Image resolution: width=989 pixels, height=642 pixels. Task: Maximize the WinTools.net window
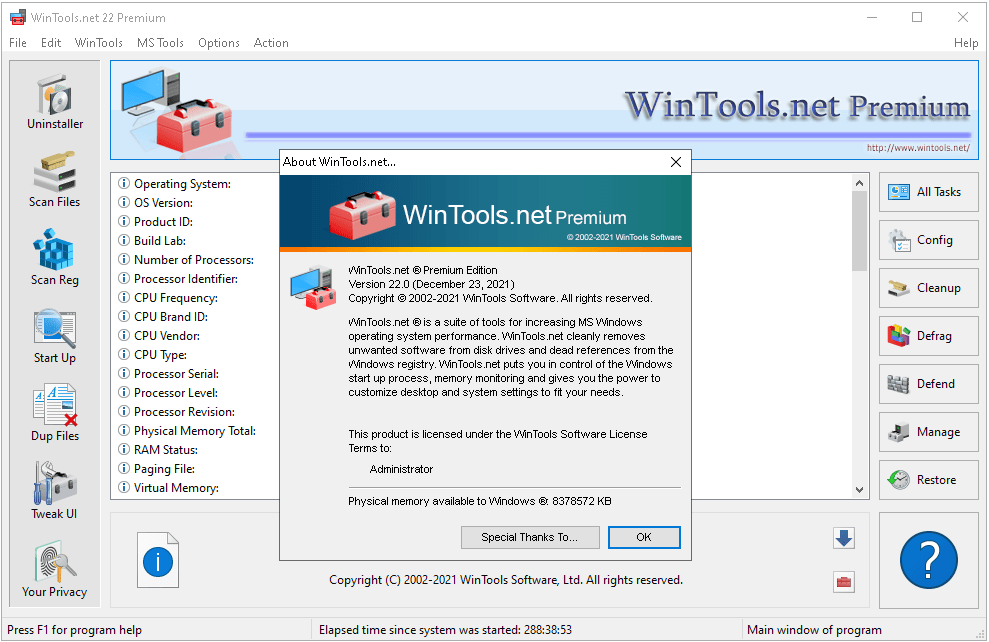pyautogui.click(x=917, y=17)
